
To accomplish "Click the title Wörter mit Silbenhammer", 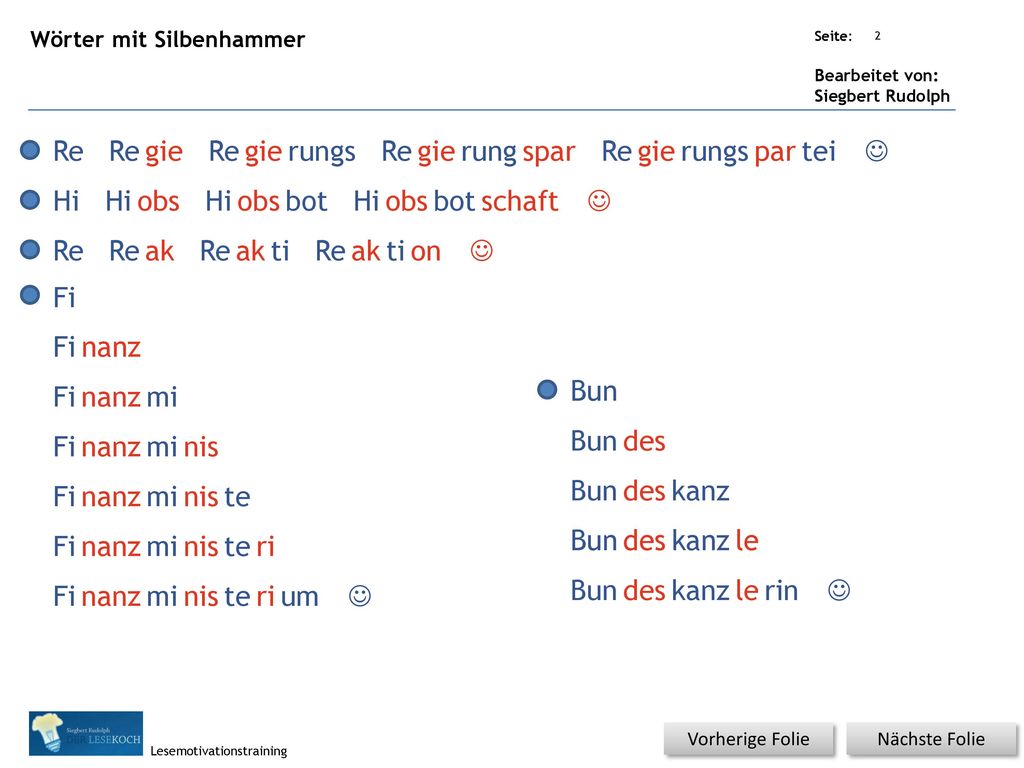I will coord(168,40).
